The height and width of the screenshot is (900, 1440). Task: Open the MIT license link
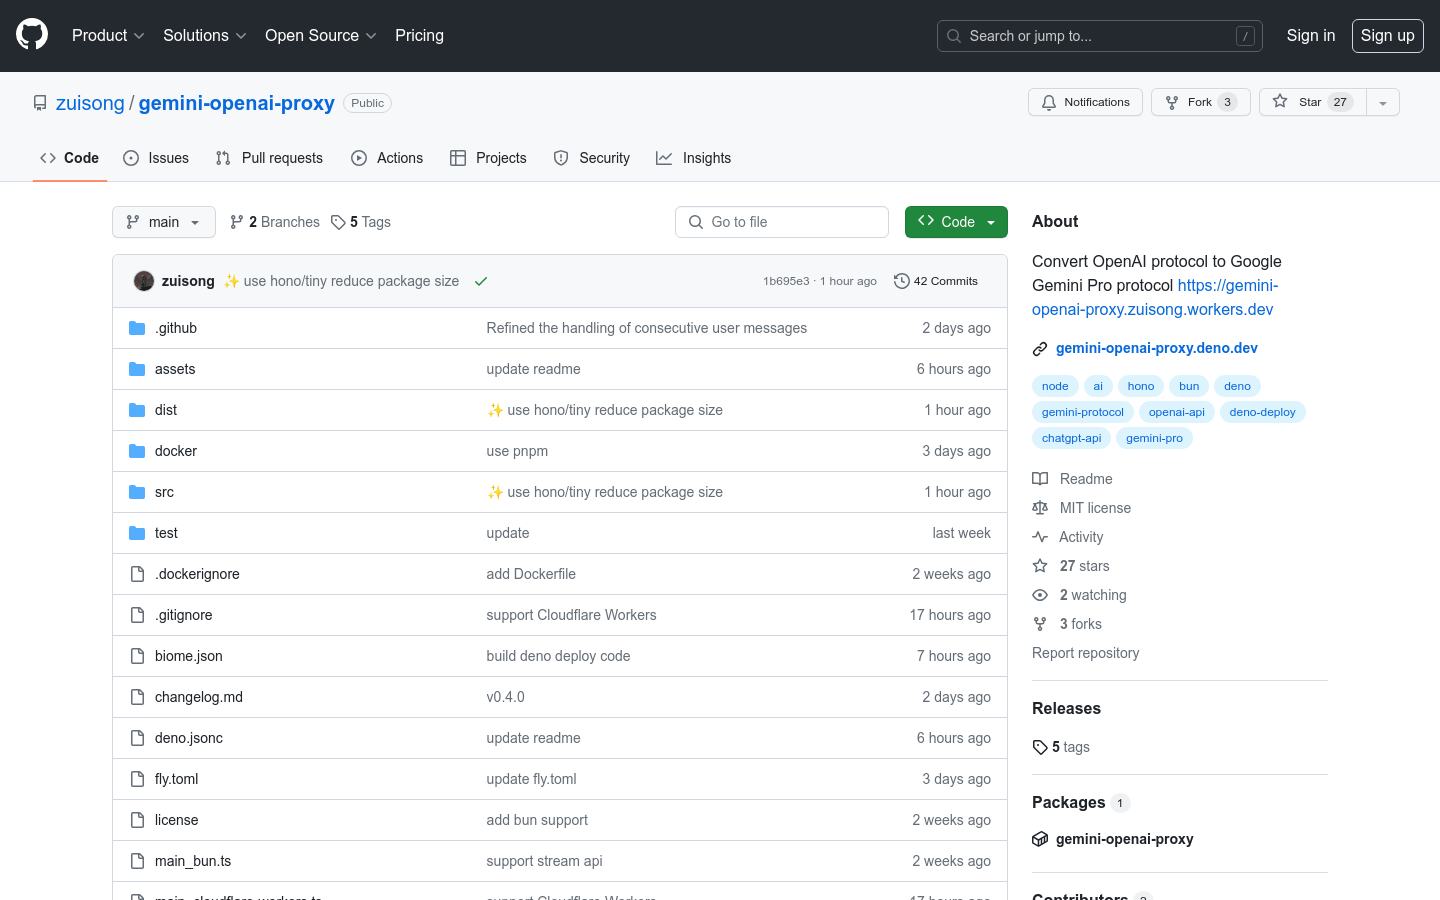(x=1081, y=508)
